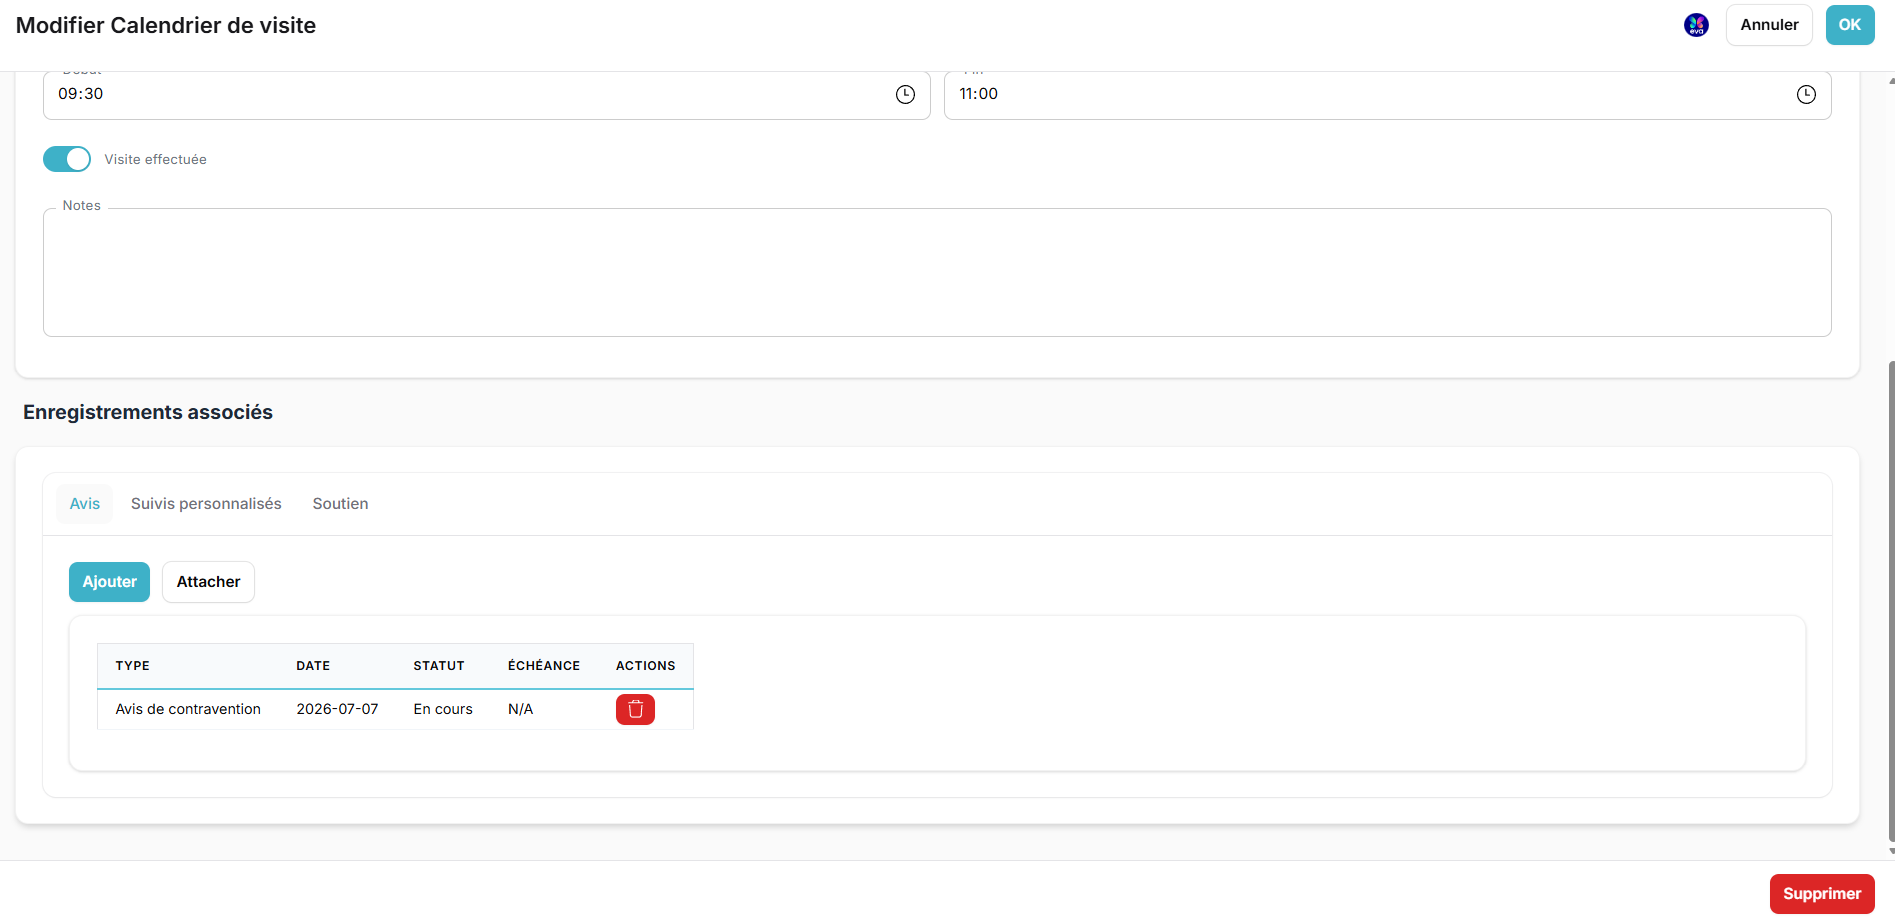The image size is (1895, 920).
Task: Click the red Supprimer button
Action: [1822, 894]
